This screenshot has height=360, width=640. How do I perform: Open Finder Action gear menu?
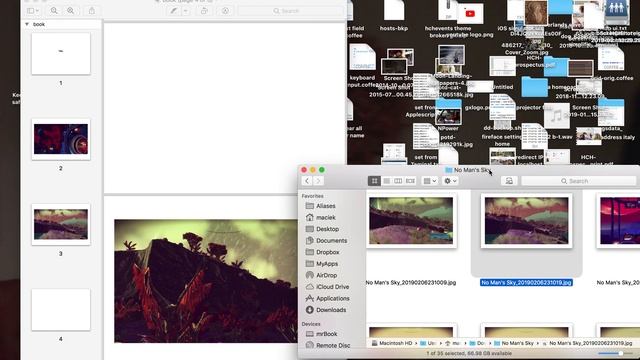(x=451, y=181)
